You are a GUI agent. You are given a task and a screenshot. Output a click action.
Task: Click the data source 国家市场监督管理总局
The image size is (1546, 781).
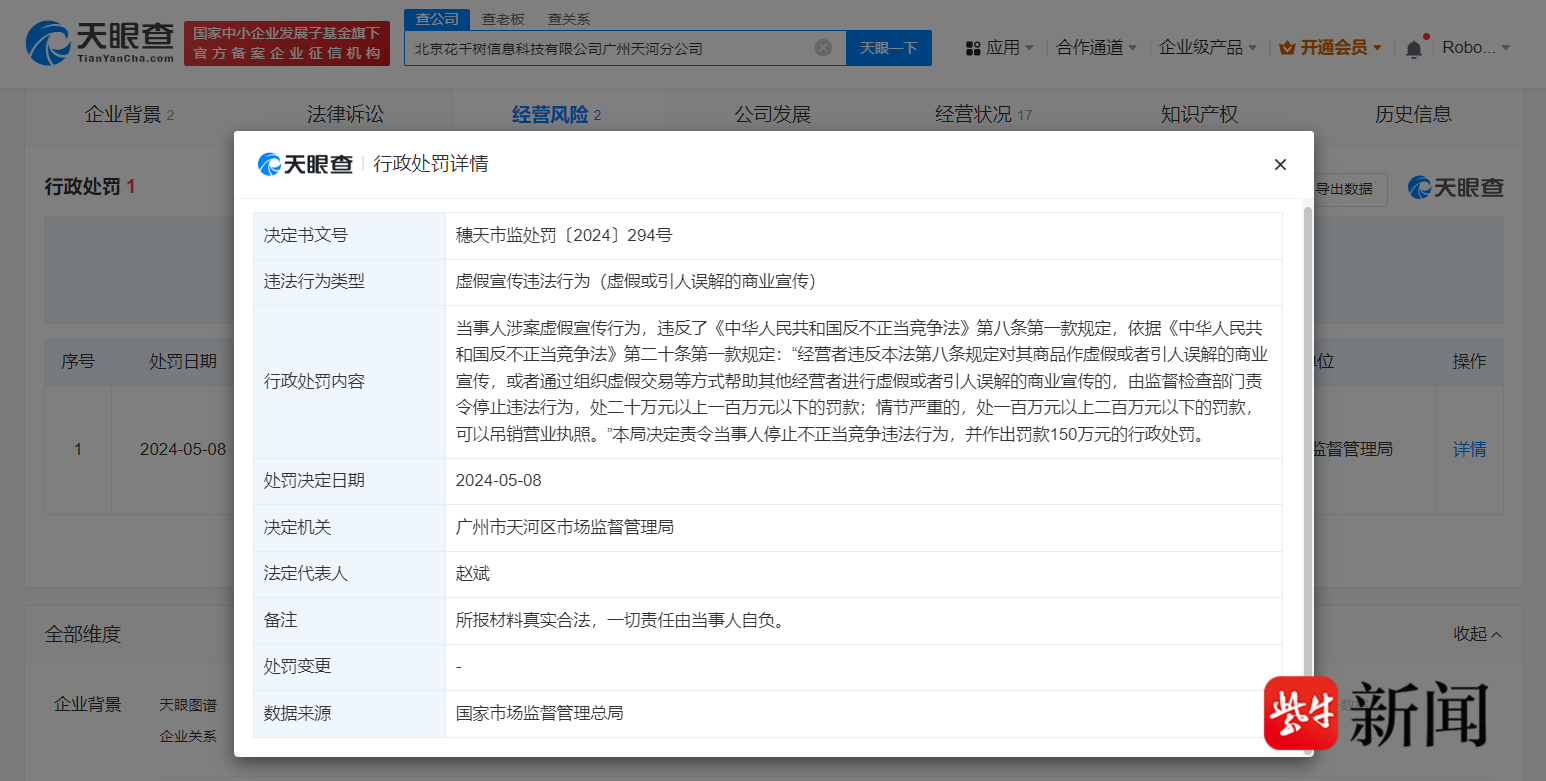click(539, 713)
